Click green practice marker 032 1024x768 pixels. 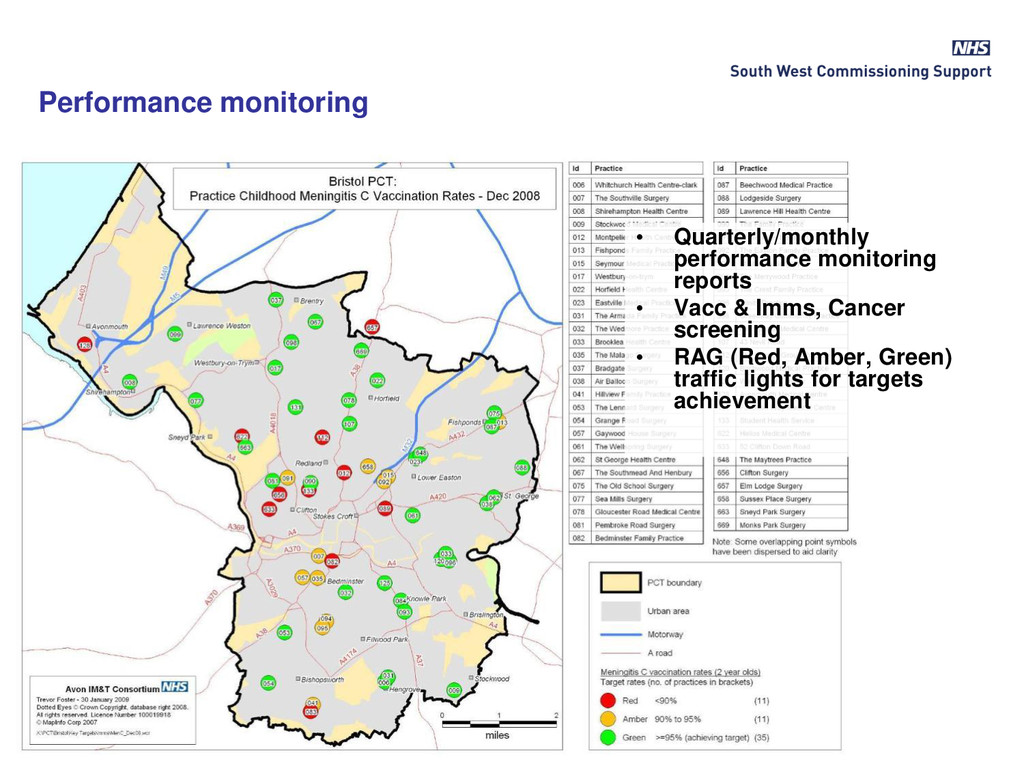tap(345, 592)
